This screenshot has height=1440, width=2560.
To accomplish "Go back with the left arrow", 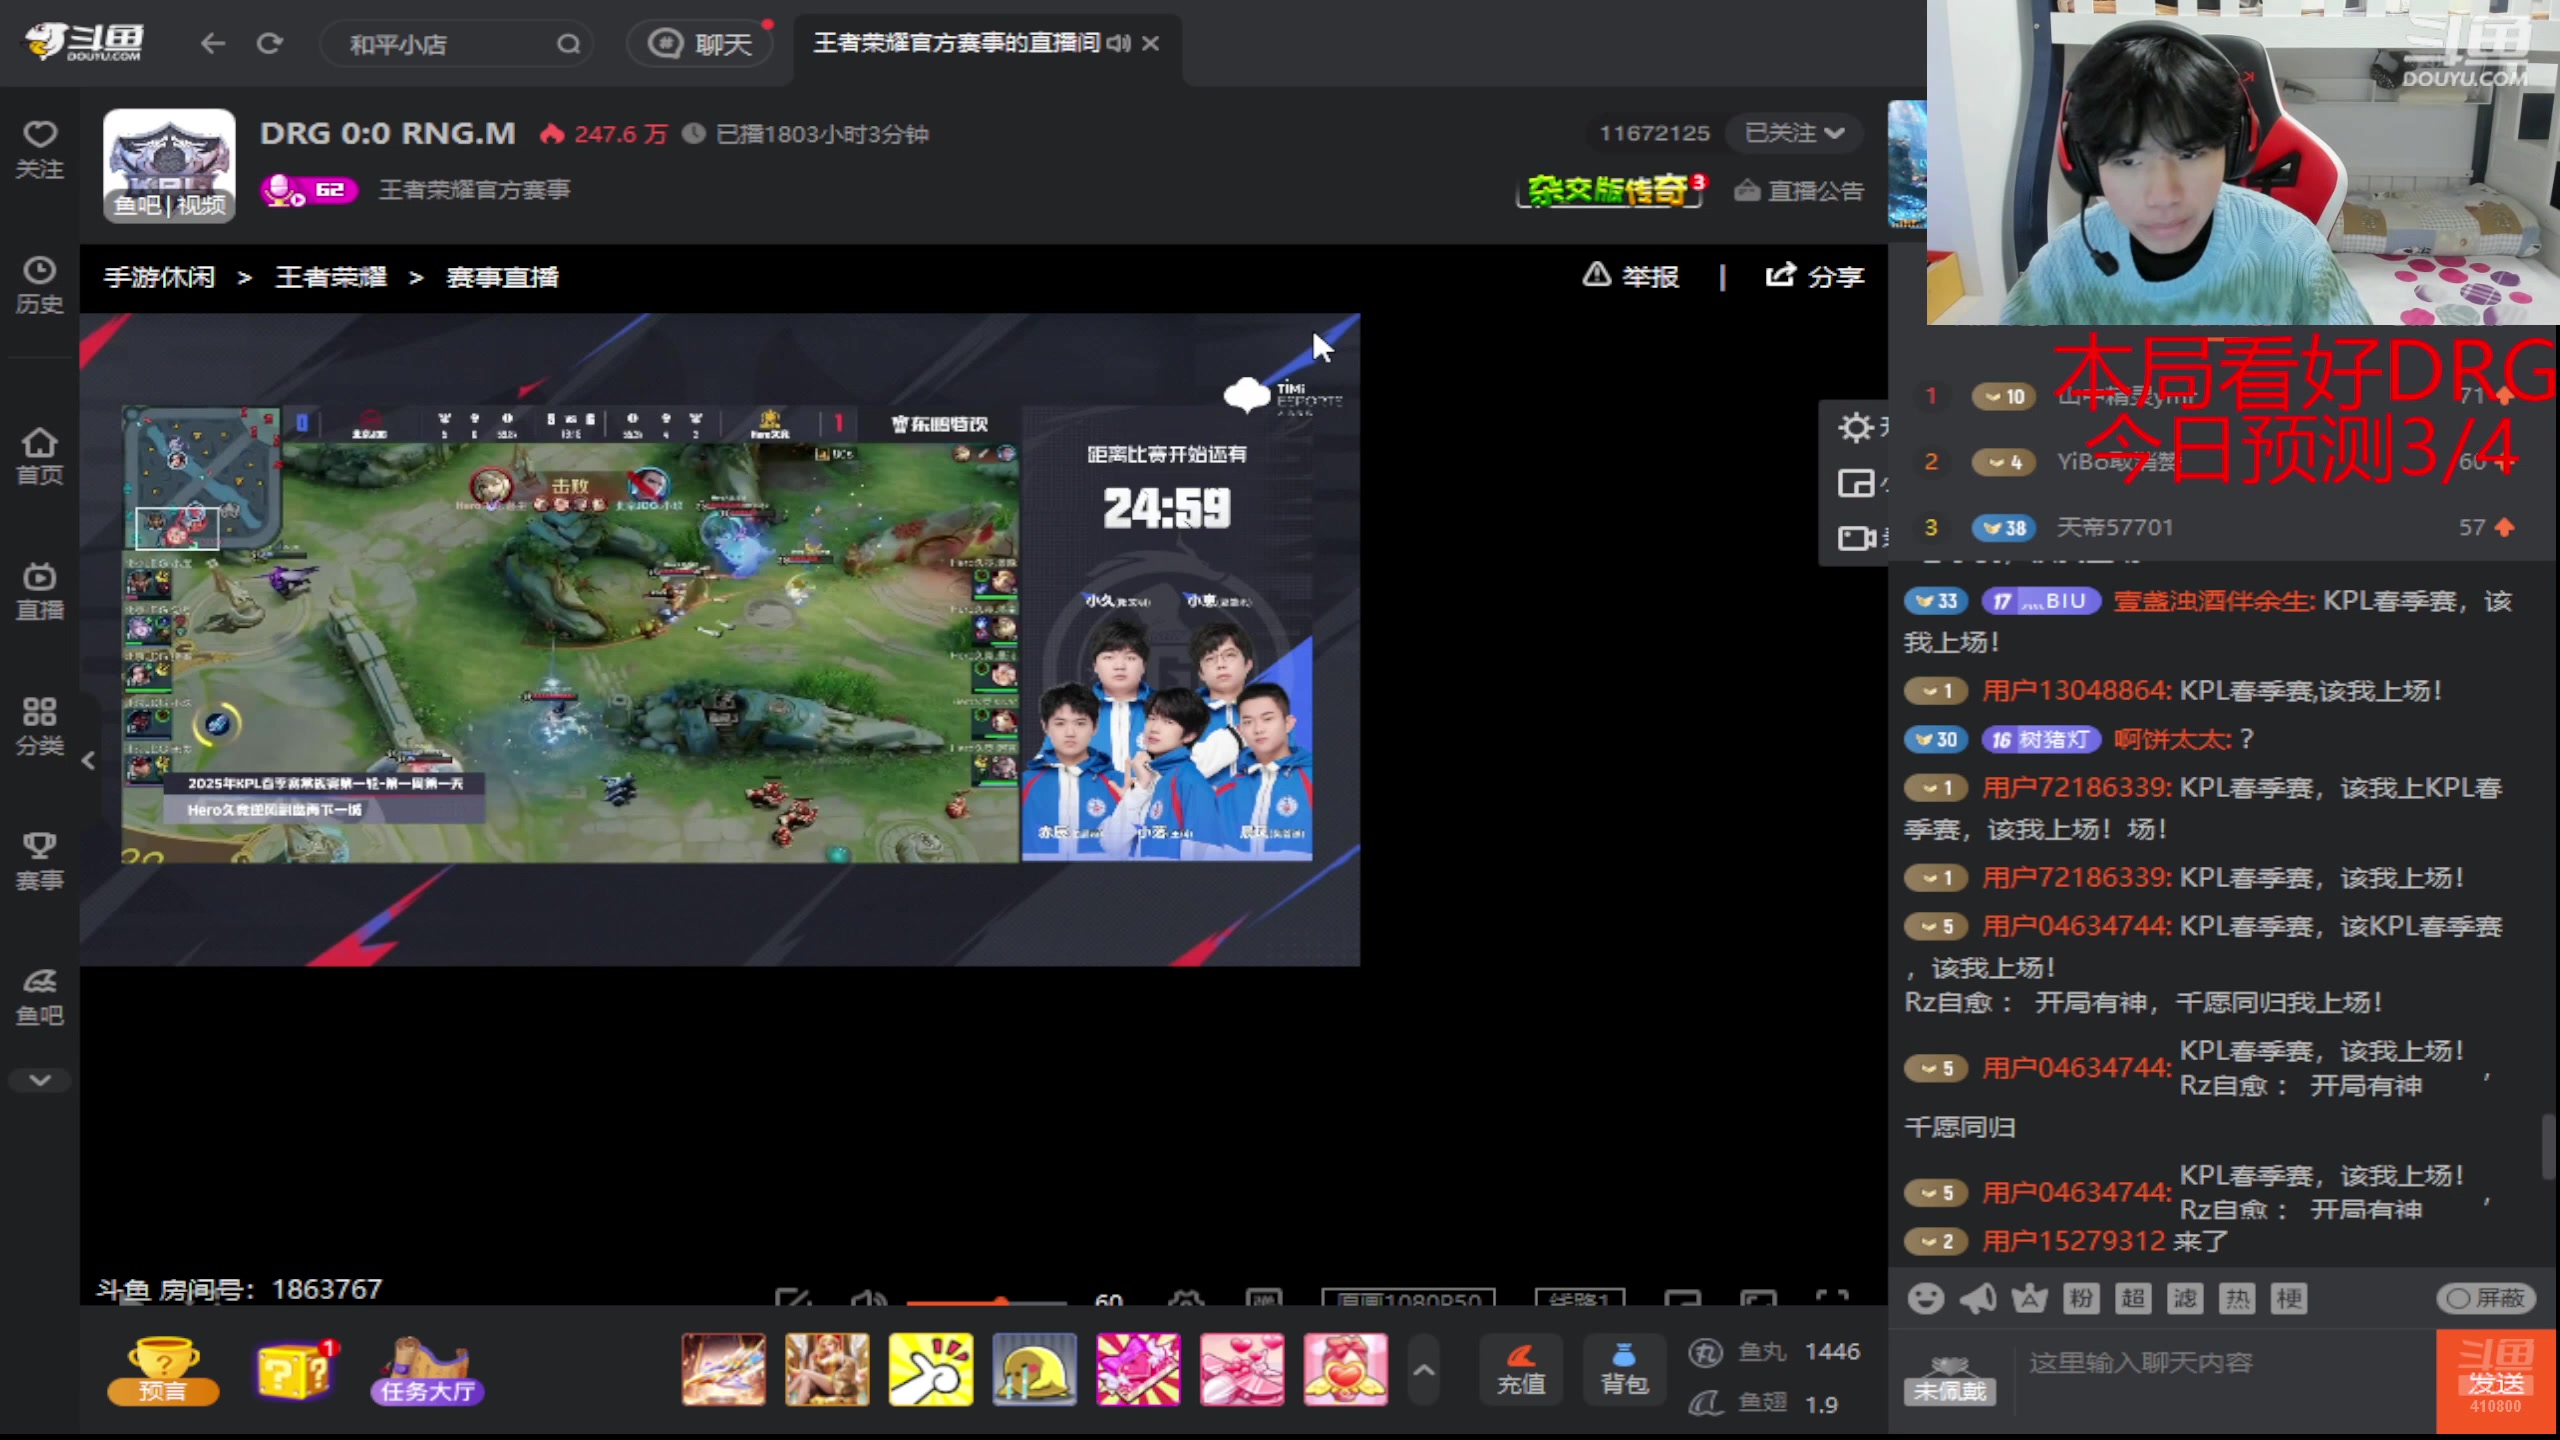I will tap(212, 43).
